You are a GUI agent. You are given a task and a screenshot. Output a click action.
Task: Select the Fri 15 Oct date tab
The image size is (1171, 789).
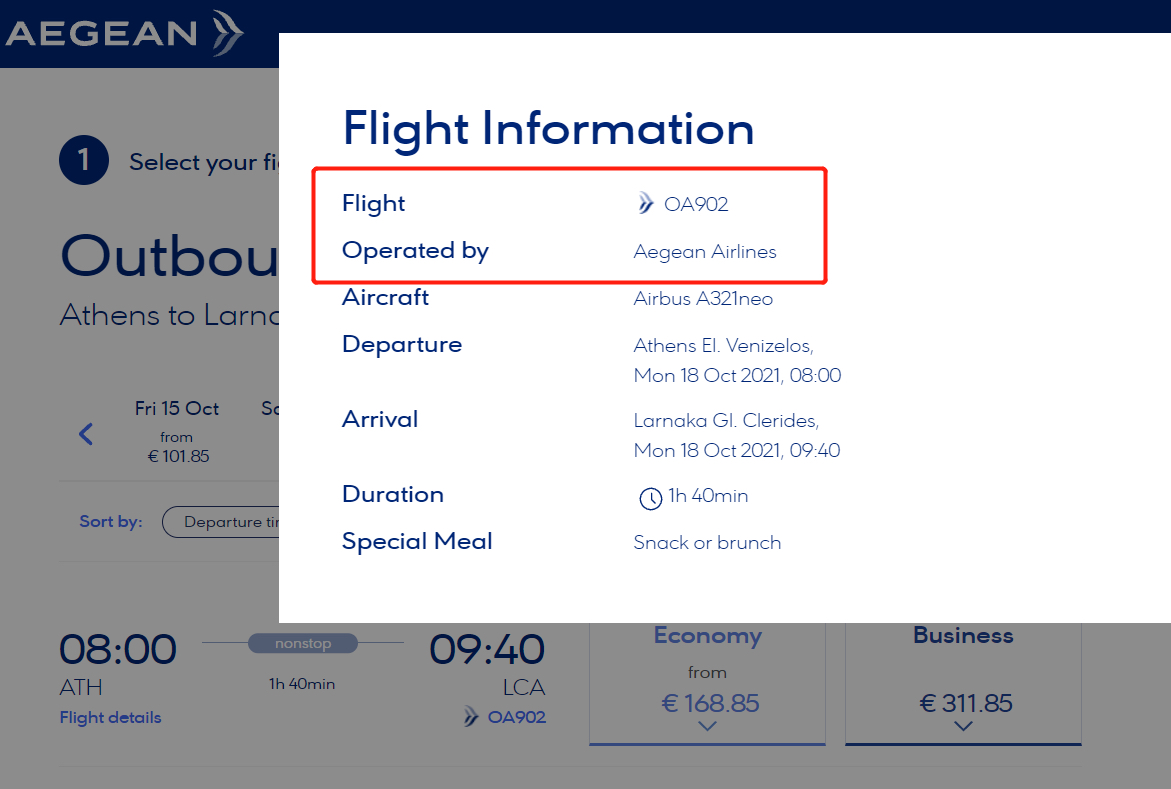click(x=177, y=432)
